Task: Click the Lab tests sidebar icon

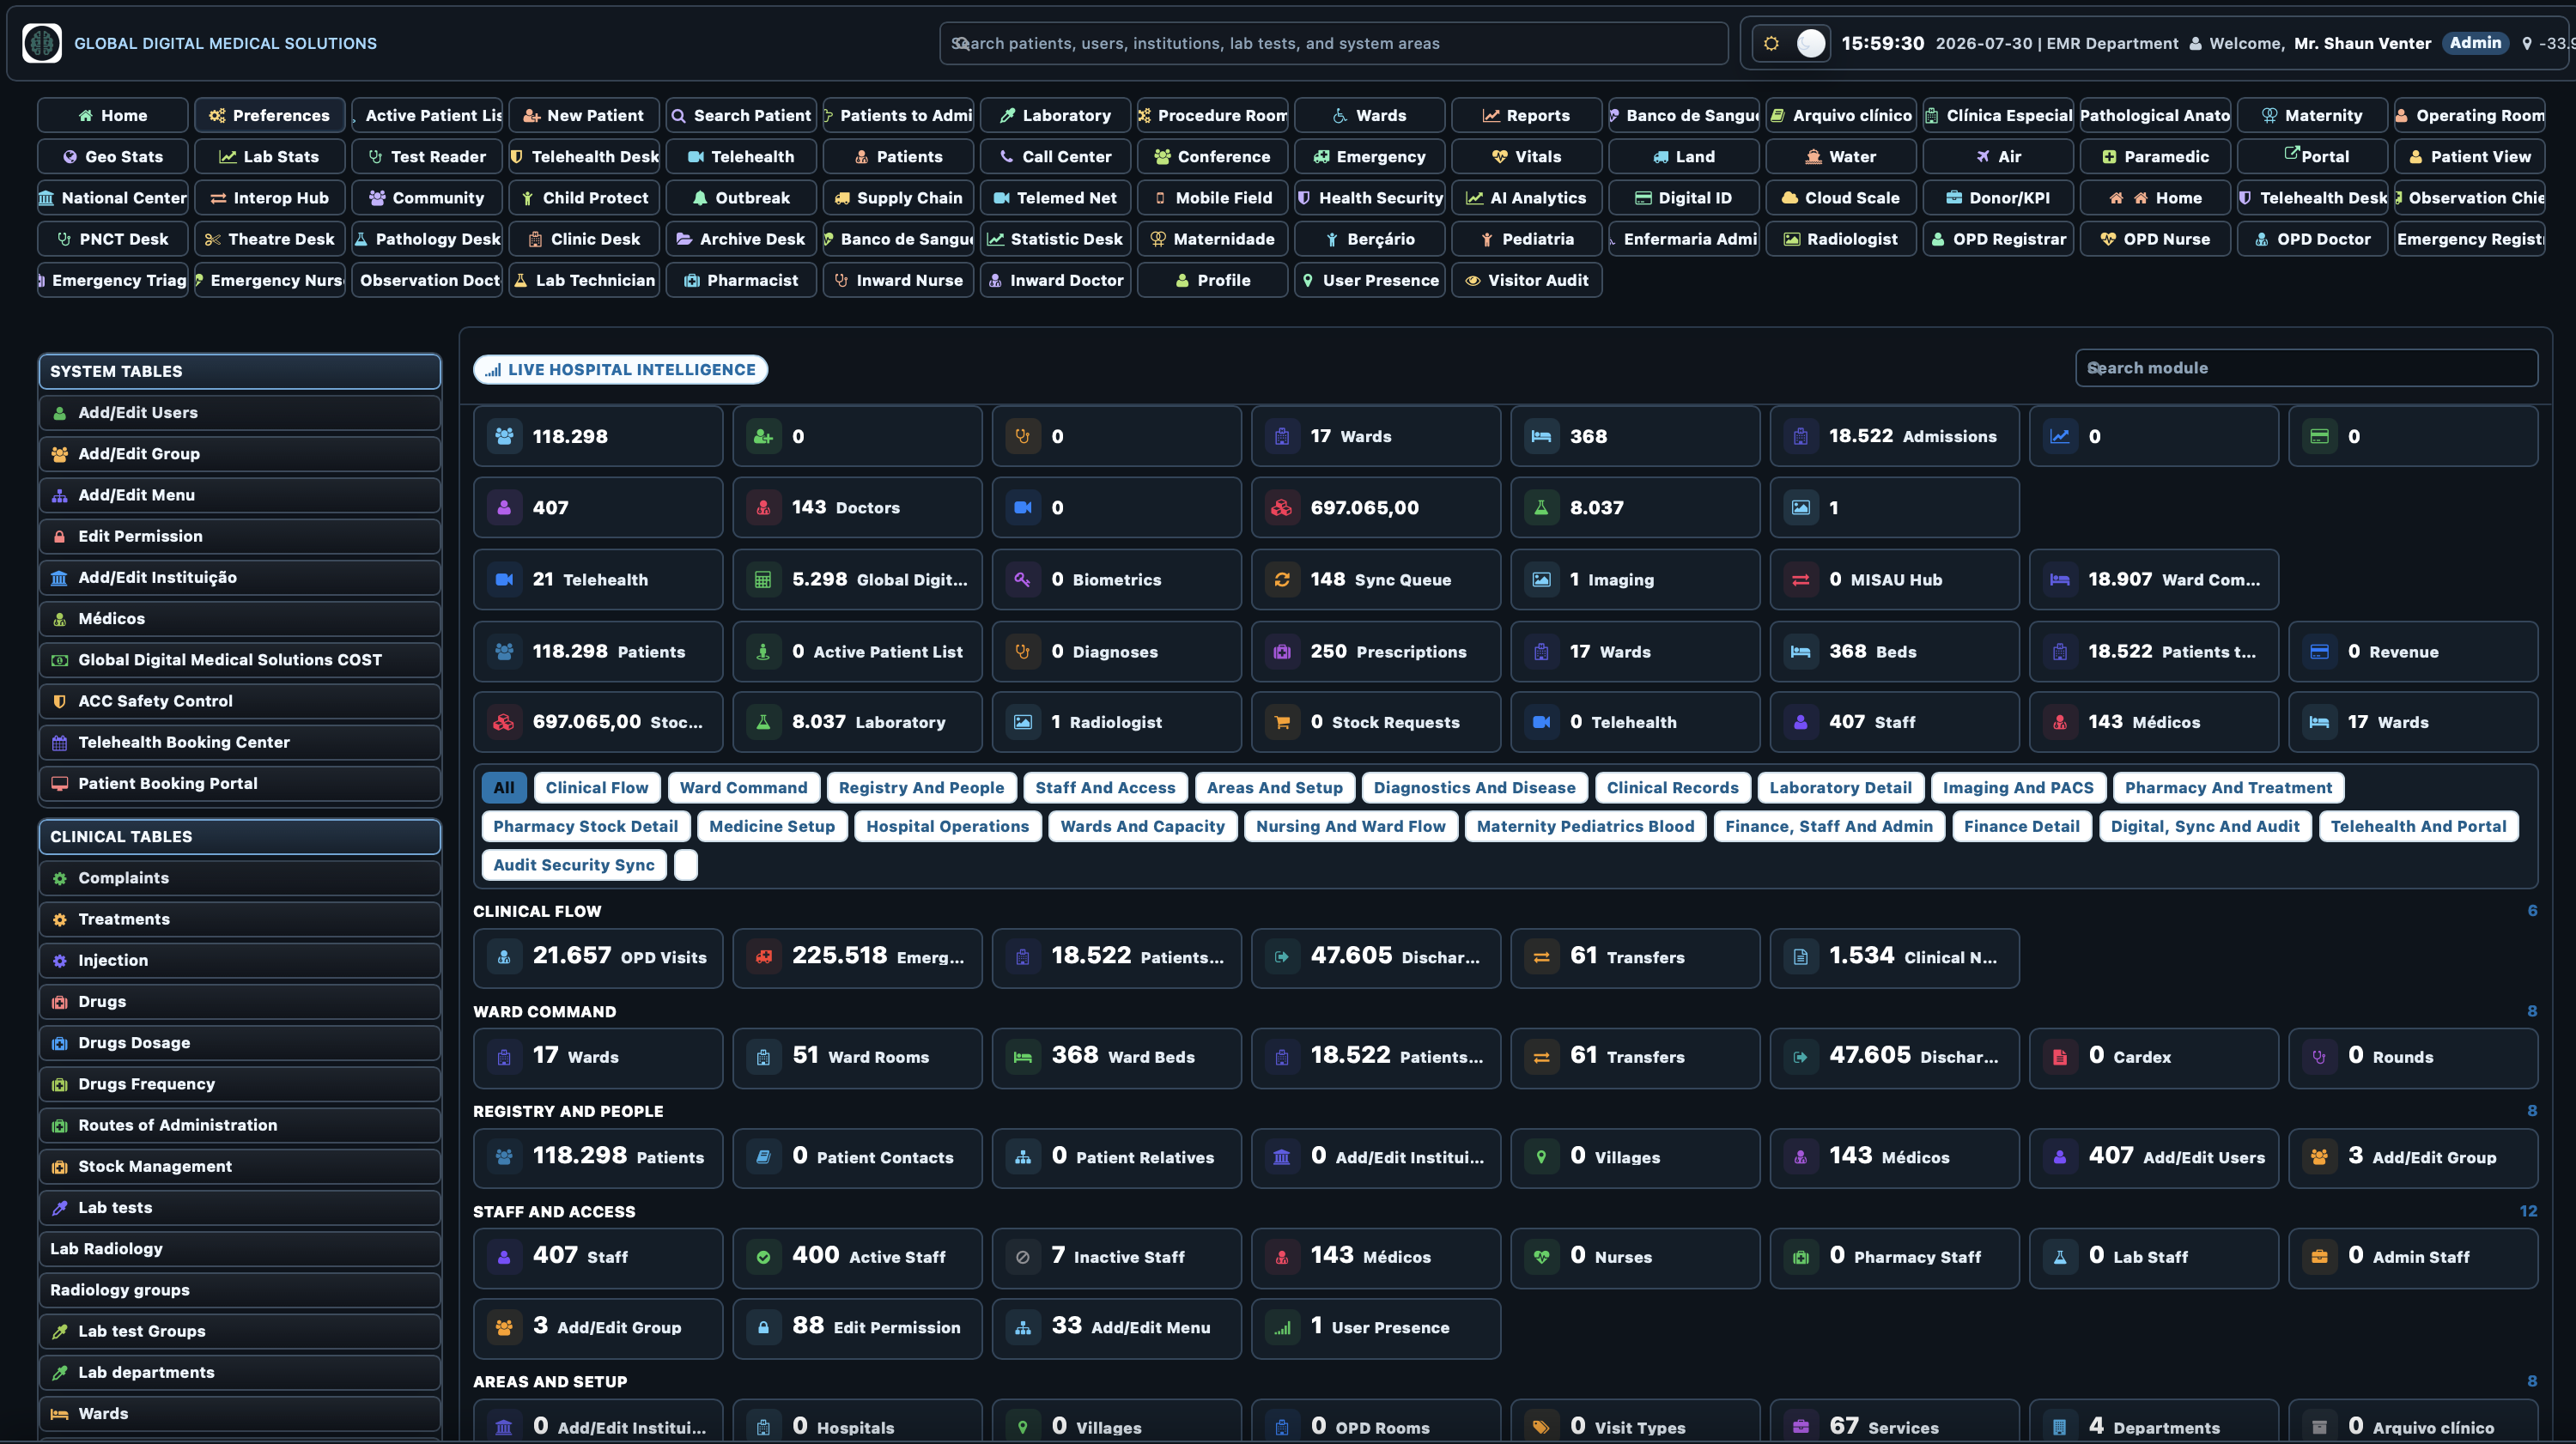Action: point(60,1207)
